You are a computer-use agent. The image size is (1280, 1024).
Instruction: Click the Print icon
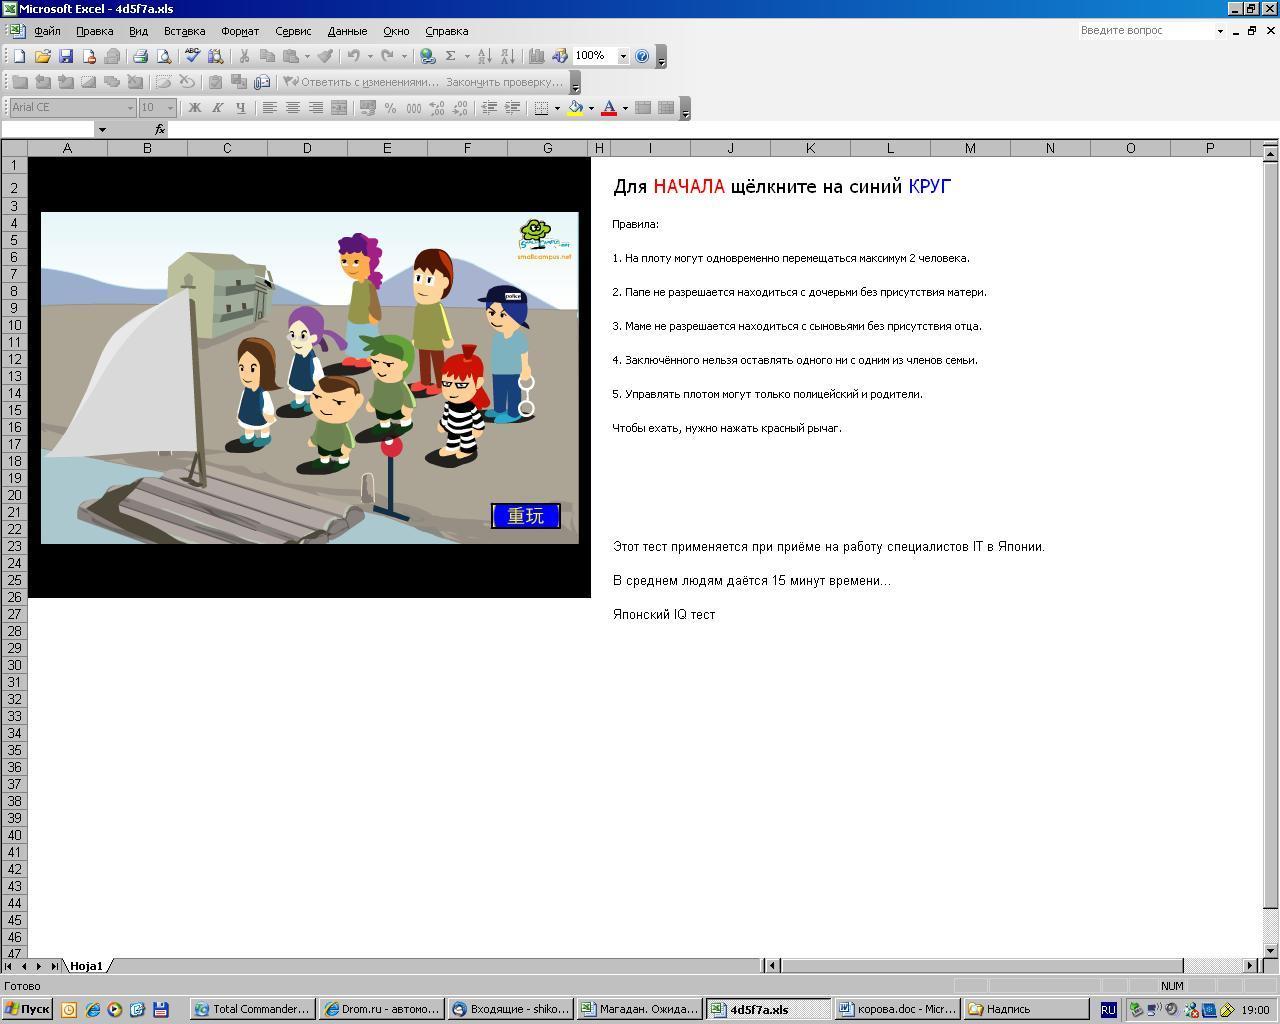point(140,57)
